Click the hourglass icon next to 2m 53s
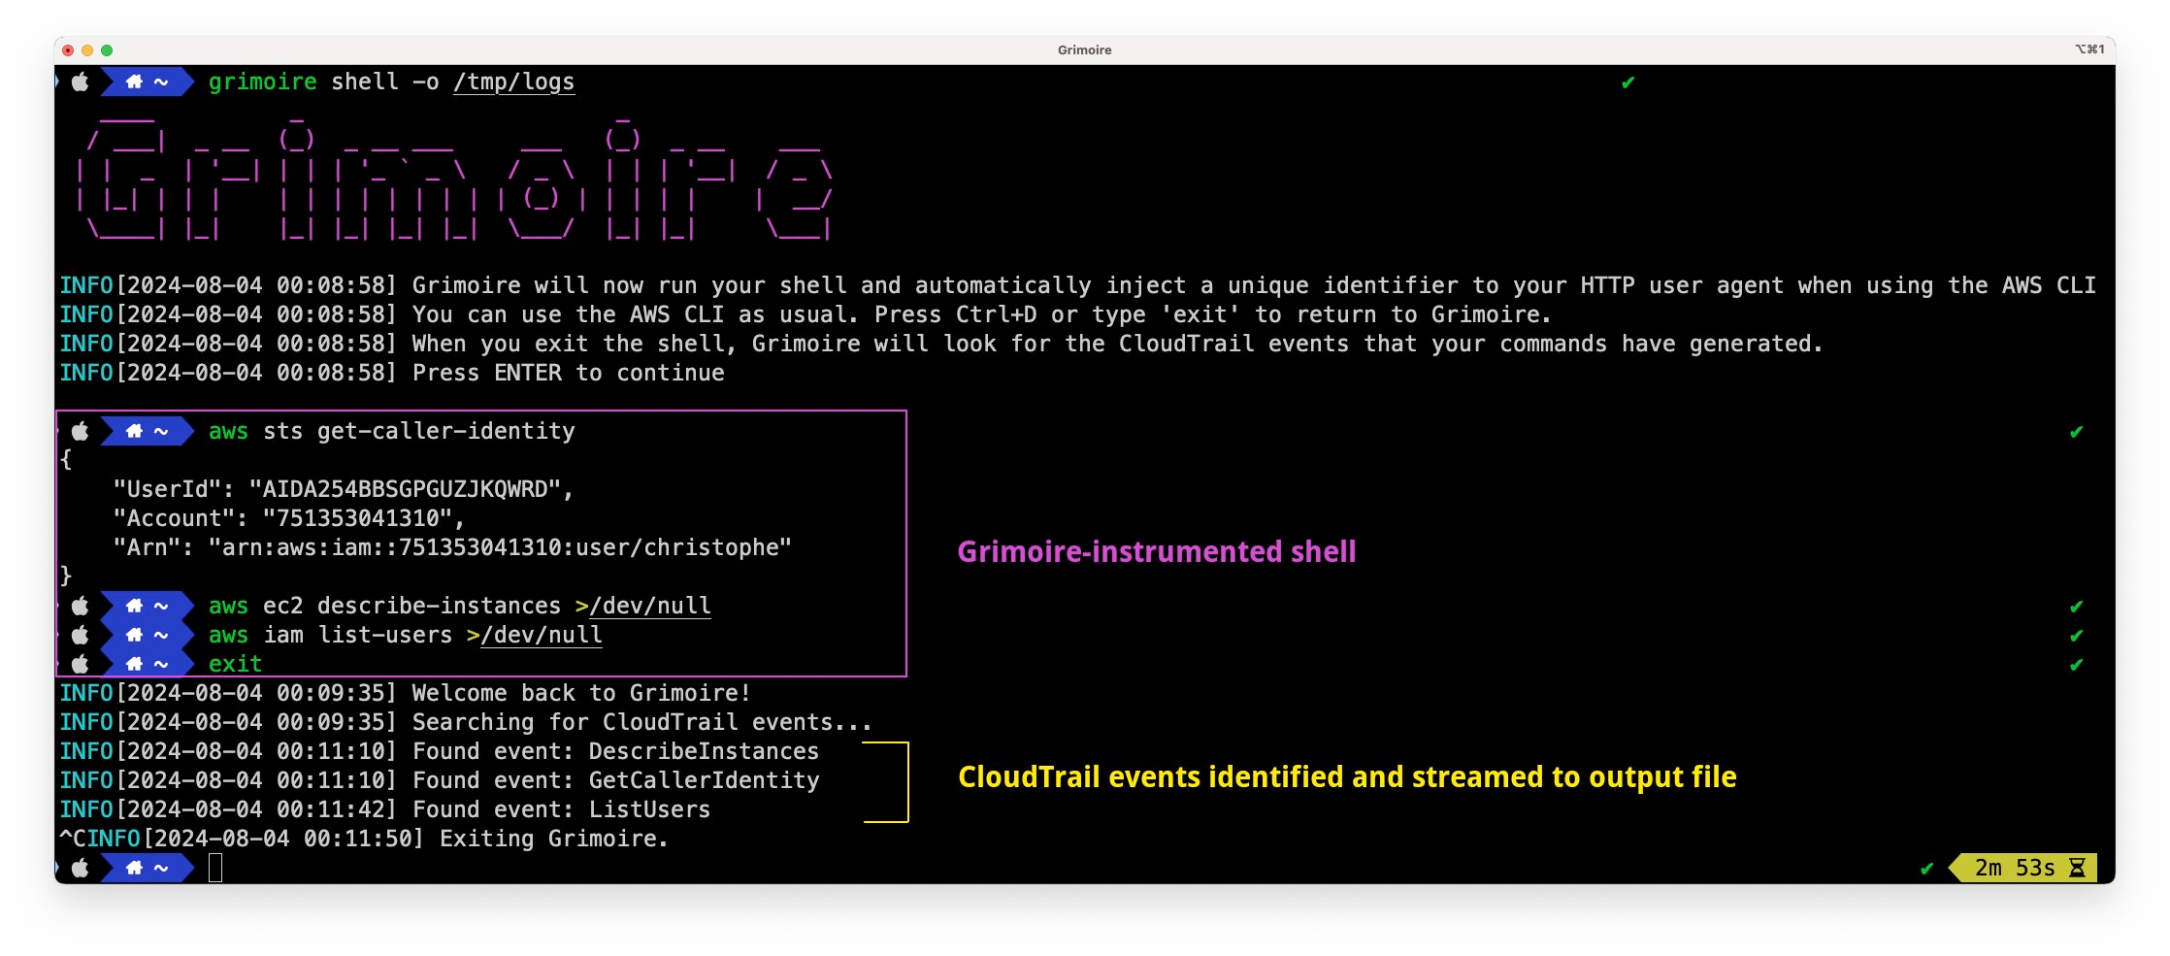 [x=2077, y=868]
